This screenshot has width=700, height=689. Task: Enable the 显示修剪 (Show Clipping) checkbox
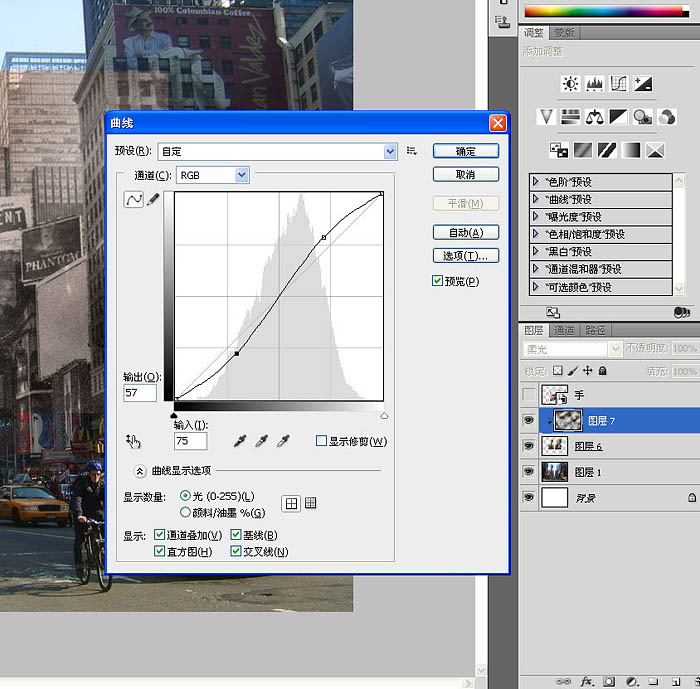click(321, 441)
